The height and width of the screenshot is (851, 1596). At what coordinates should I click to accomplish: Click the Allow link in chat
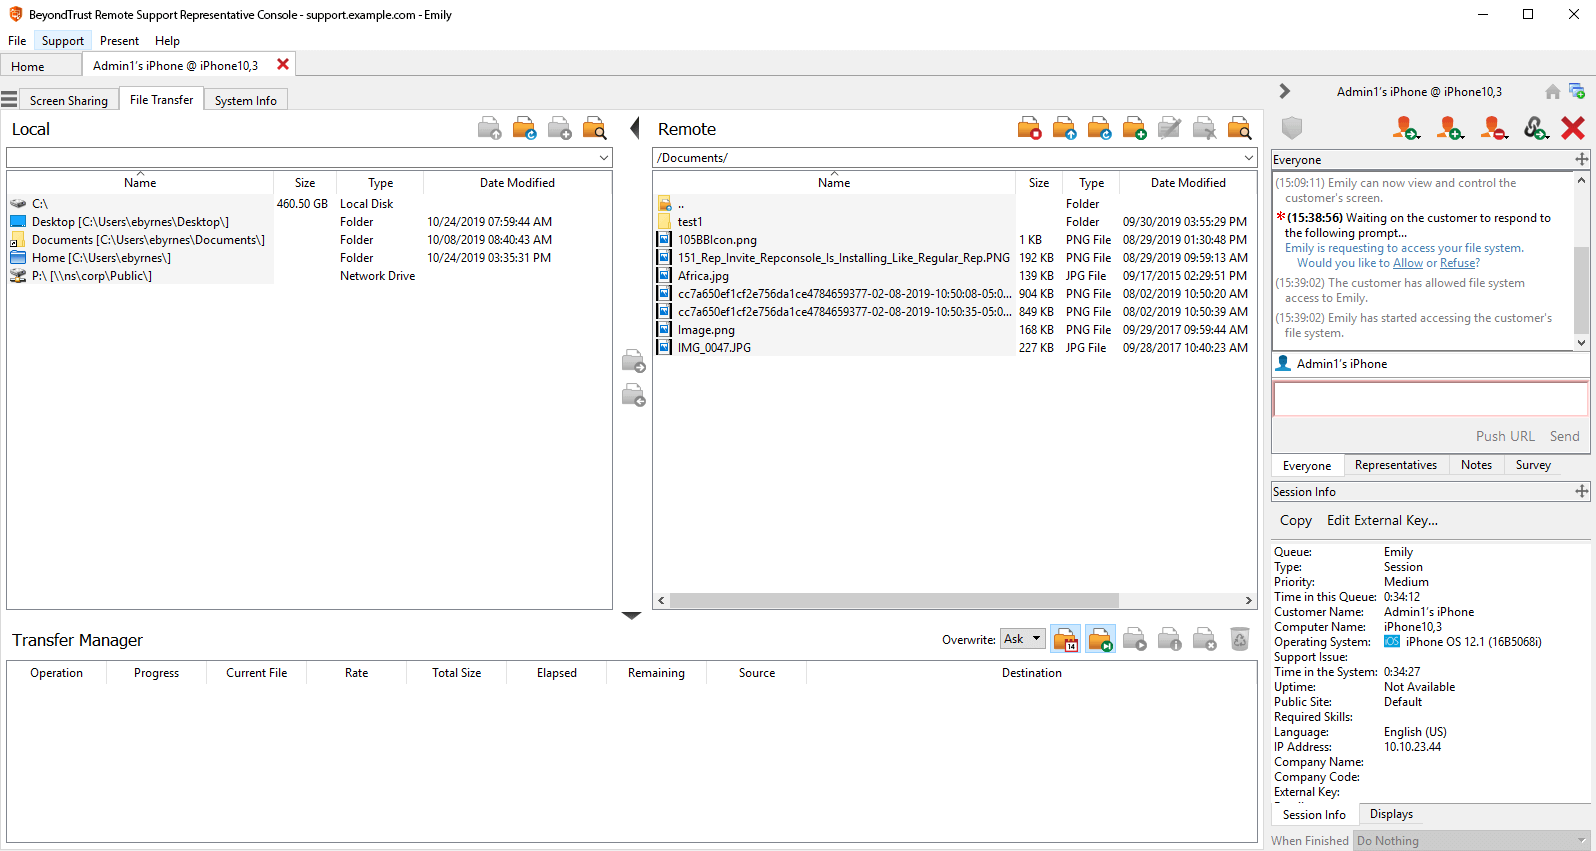coord(1407,263)
